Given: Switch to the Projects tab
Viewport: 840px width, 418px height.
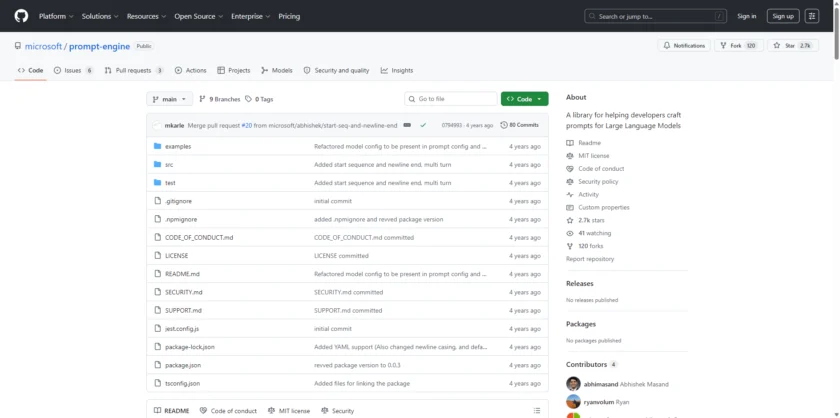Looking at the screenshot, I should (x=234, y=70).
